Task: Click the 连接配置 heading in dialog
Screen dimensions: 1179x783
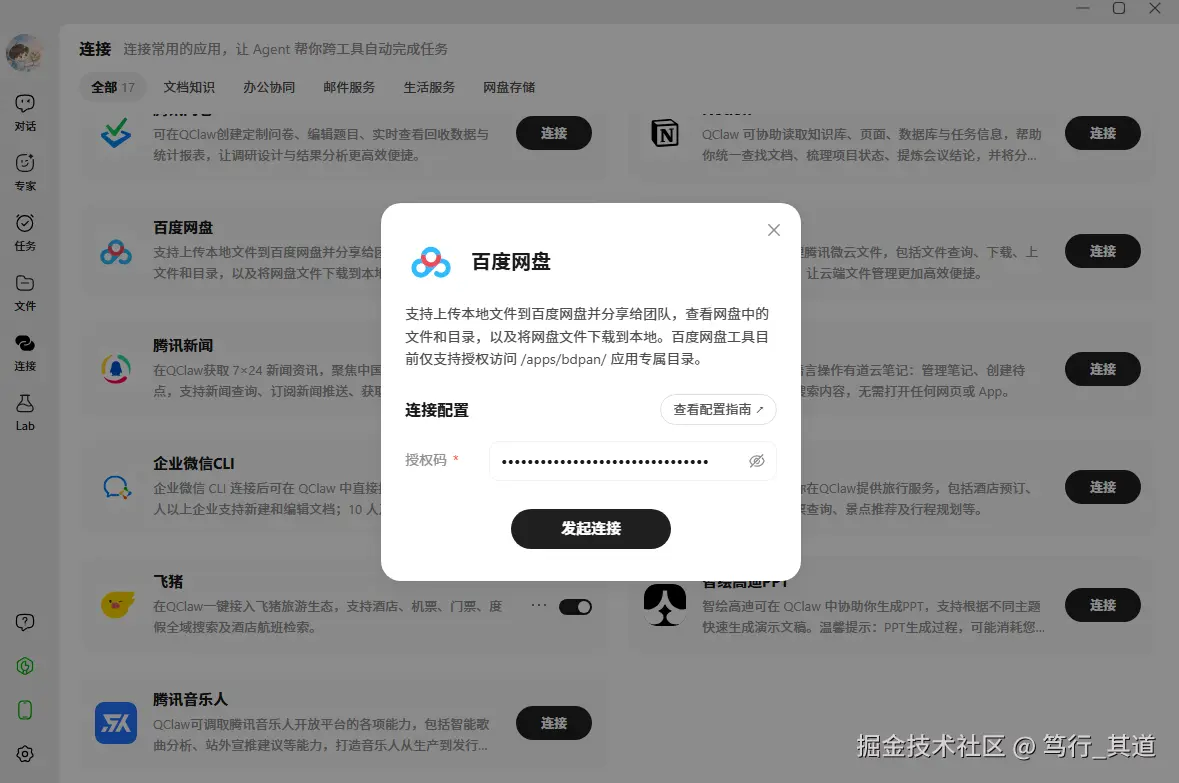Action: click(x=437, y=410)
